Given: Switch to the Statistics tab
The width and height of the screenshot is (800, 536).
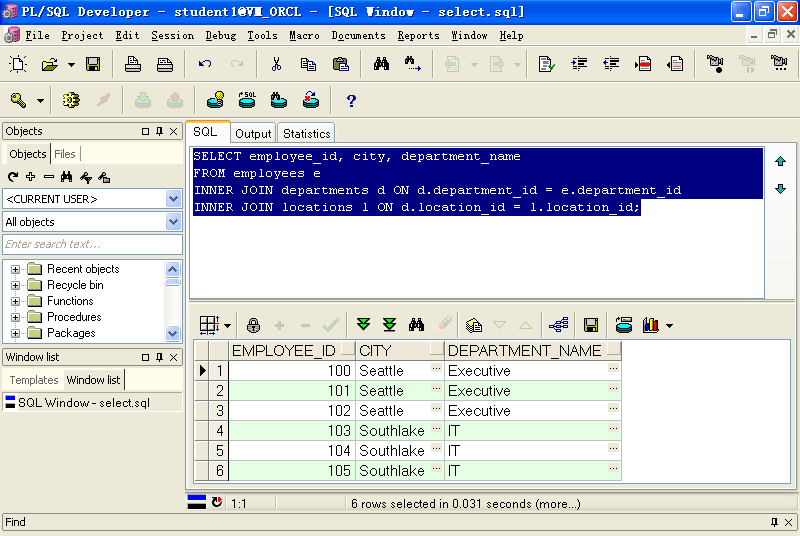Looking at the screenshot, I should pos(306,133).
